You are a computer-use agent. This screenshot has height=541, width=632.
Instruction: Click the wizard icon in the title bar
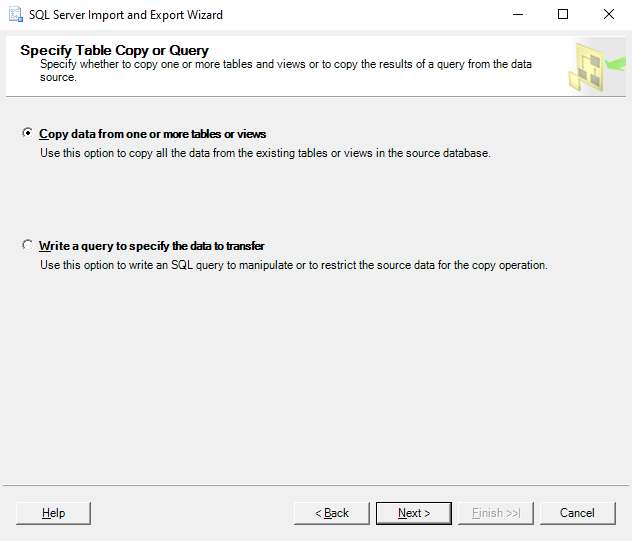(14, 15)
